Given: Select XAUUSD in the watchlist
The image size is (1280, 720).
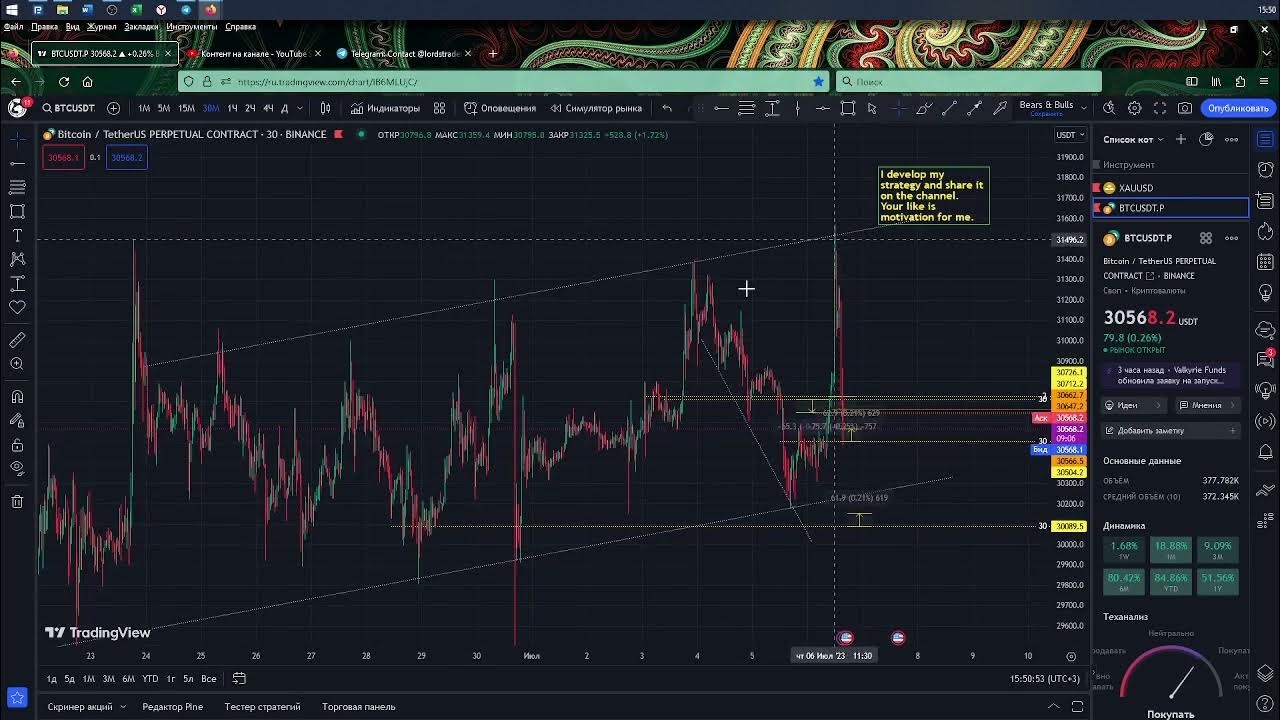Looking at the screenshot, I should (x=1171, y=188).
